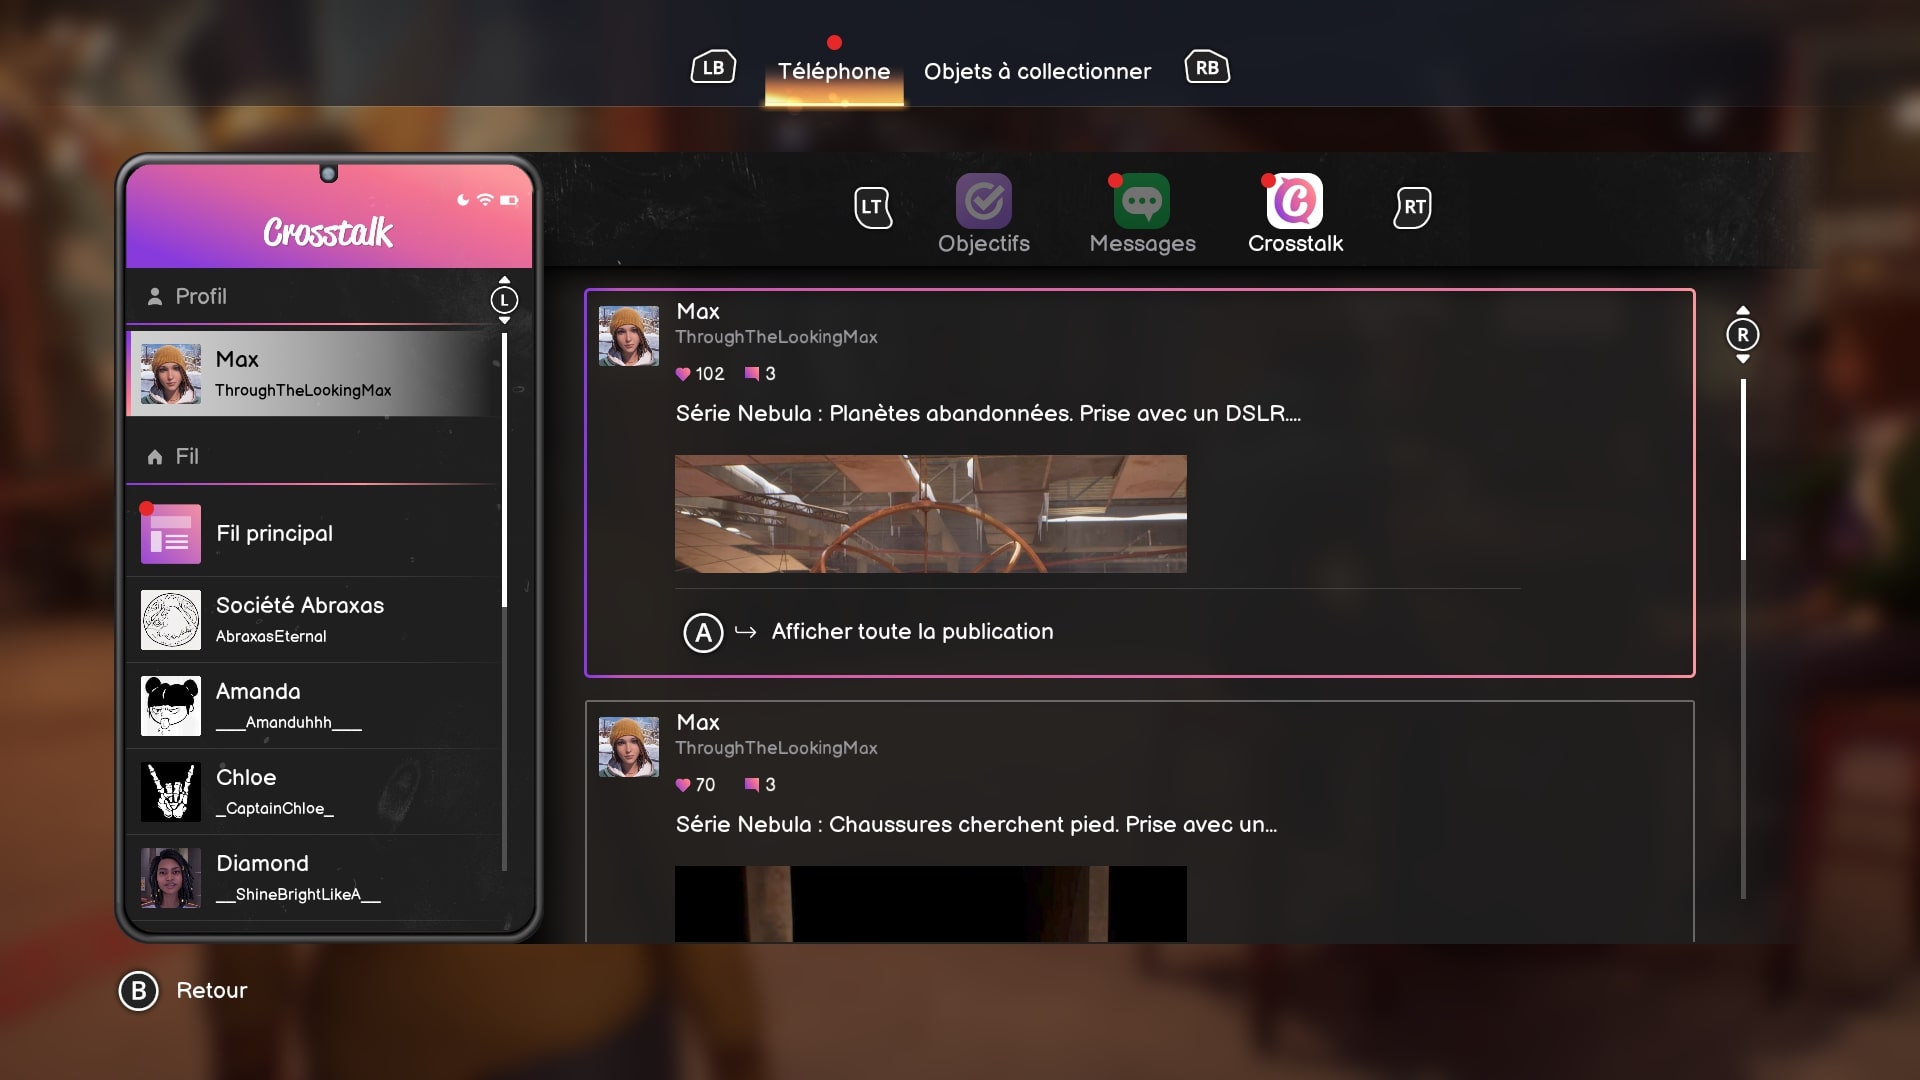Expand Fil principal feed section
Viewport: 1920px width, 1080px height.
(274, 534)
